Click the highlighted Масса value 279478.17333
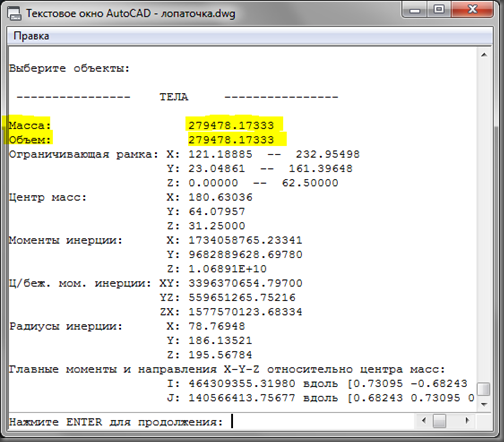Image resolution: width=504 pixels, height=442 pixels. point(231,125)
